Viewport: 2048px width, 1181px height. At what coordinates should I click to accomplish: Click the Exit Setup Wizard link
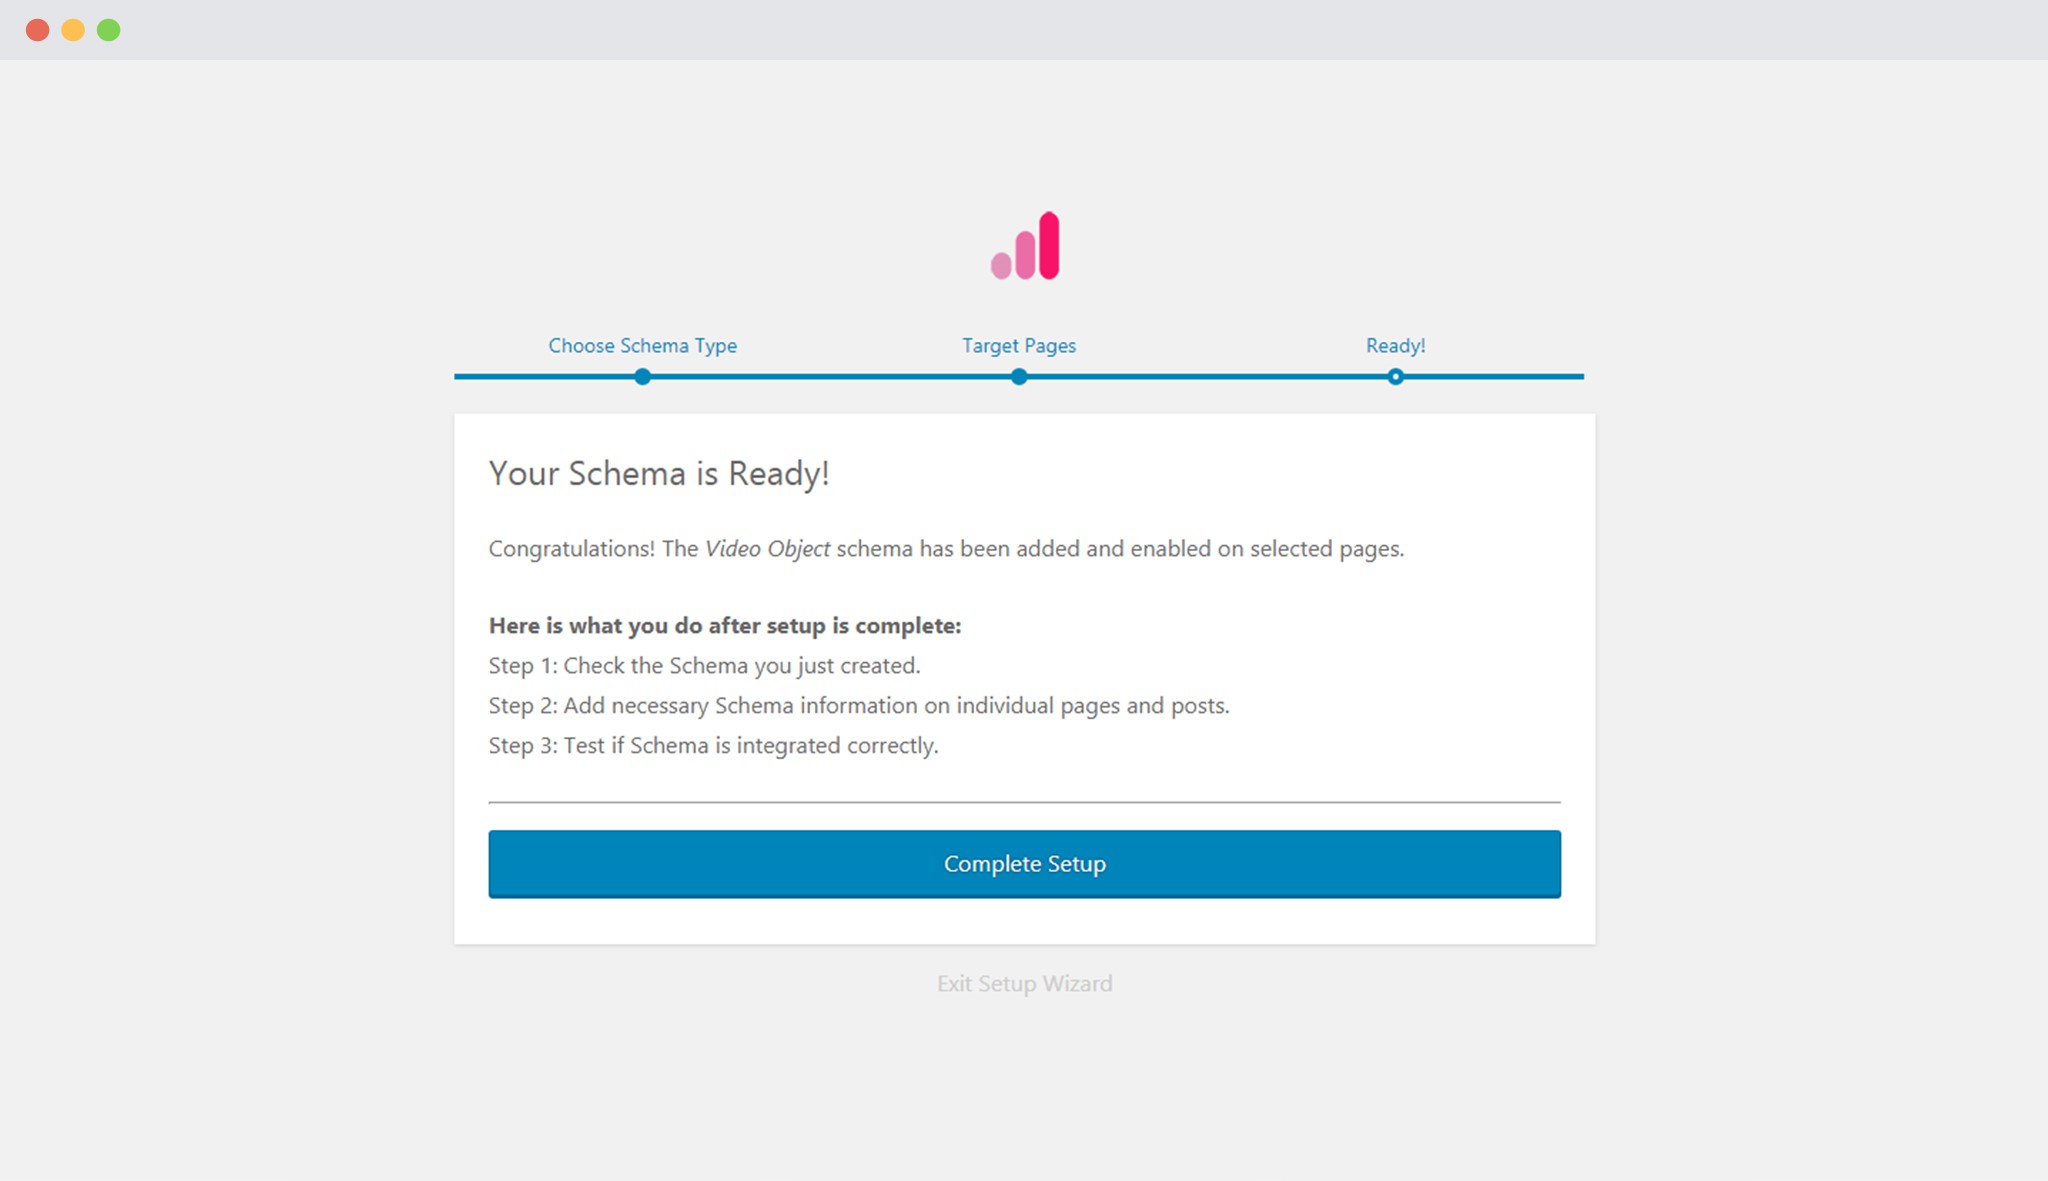(x=1024, y=984)
